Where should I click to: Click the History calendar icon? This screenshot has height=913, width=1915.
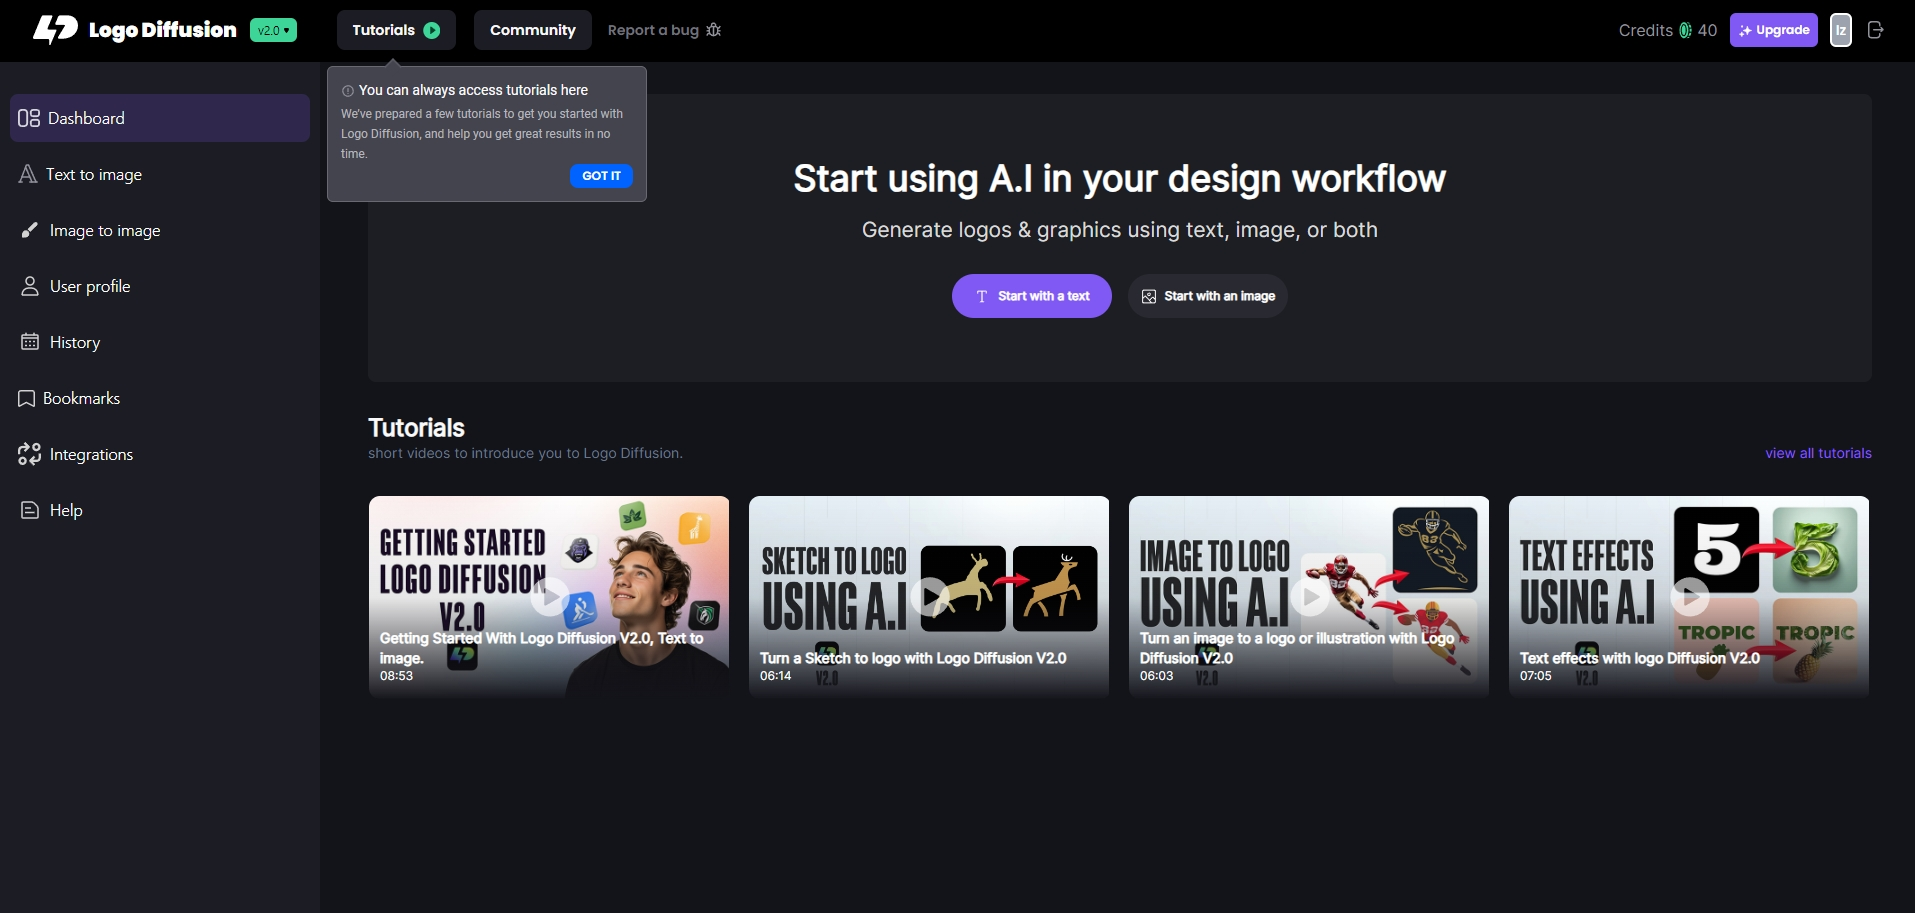pyautogui.click(x=30, y=342)
